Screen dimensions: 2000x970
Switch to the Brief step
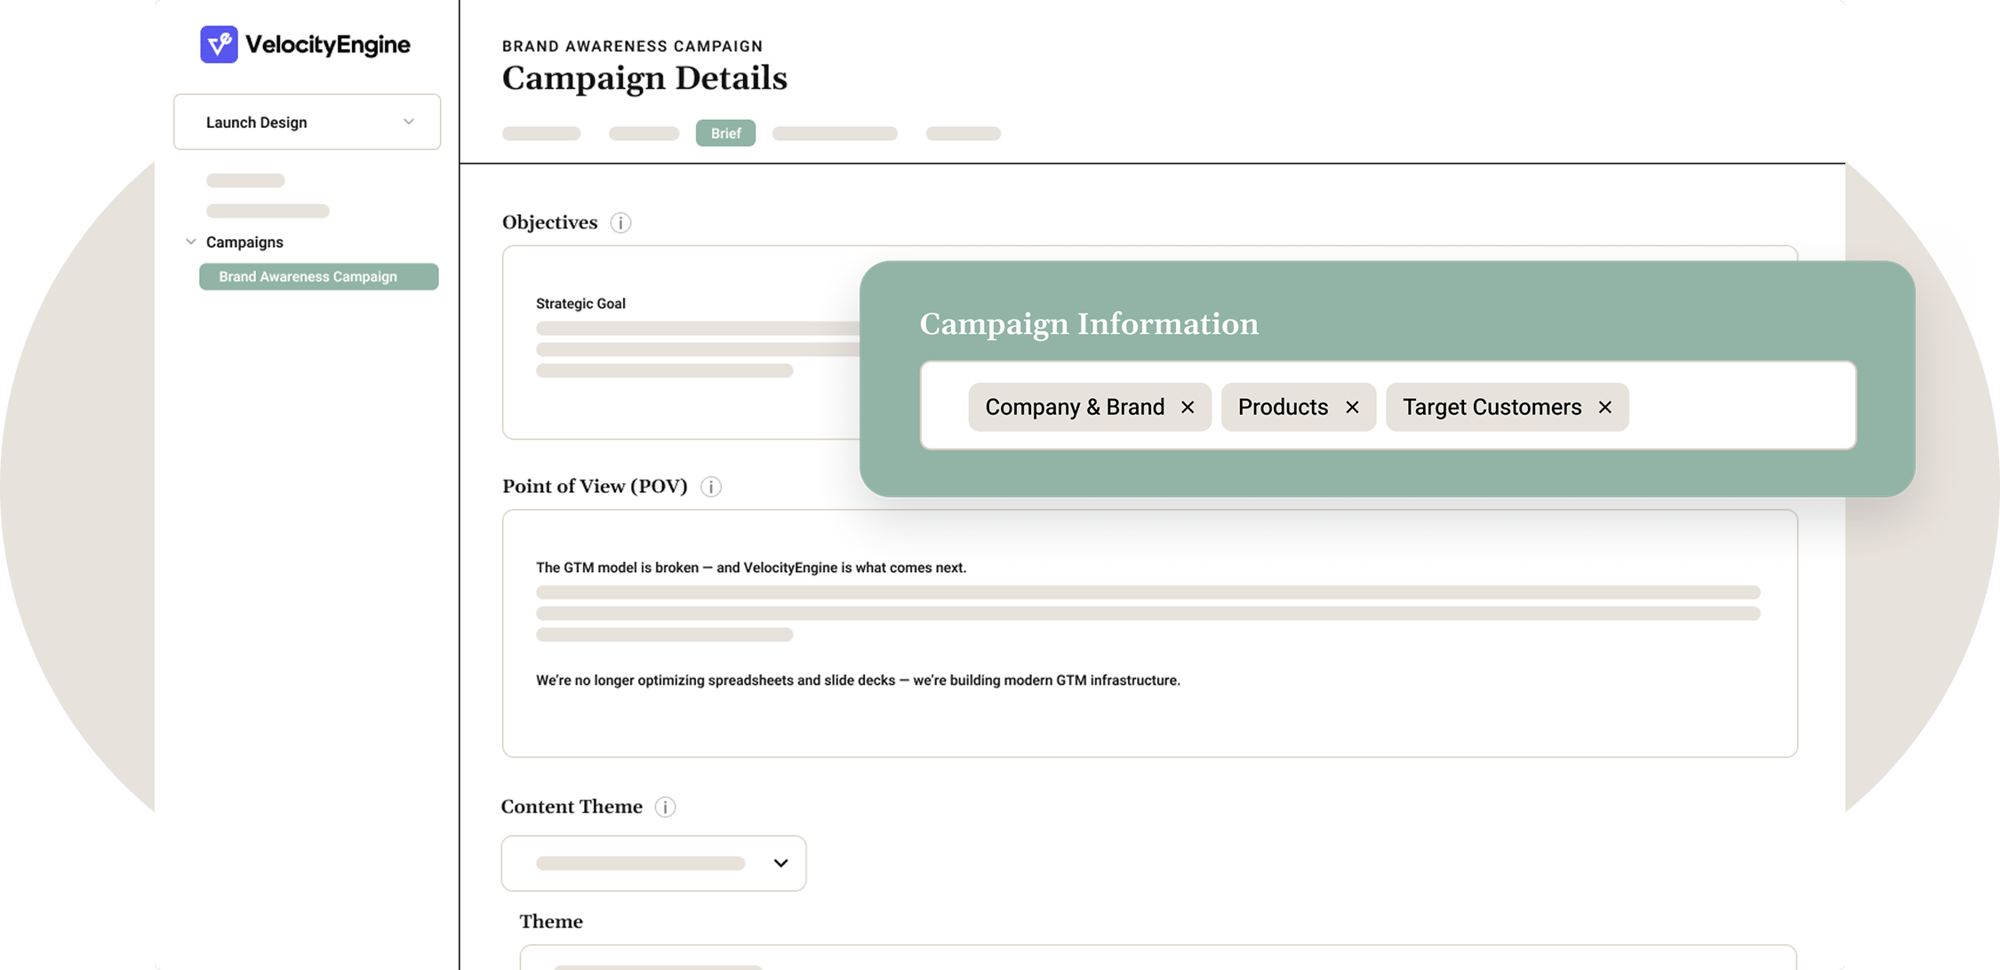coord(726,132)
